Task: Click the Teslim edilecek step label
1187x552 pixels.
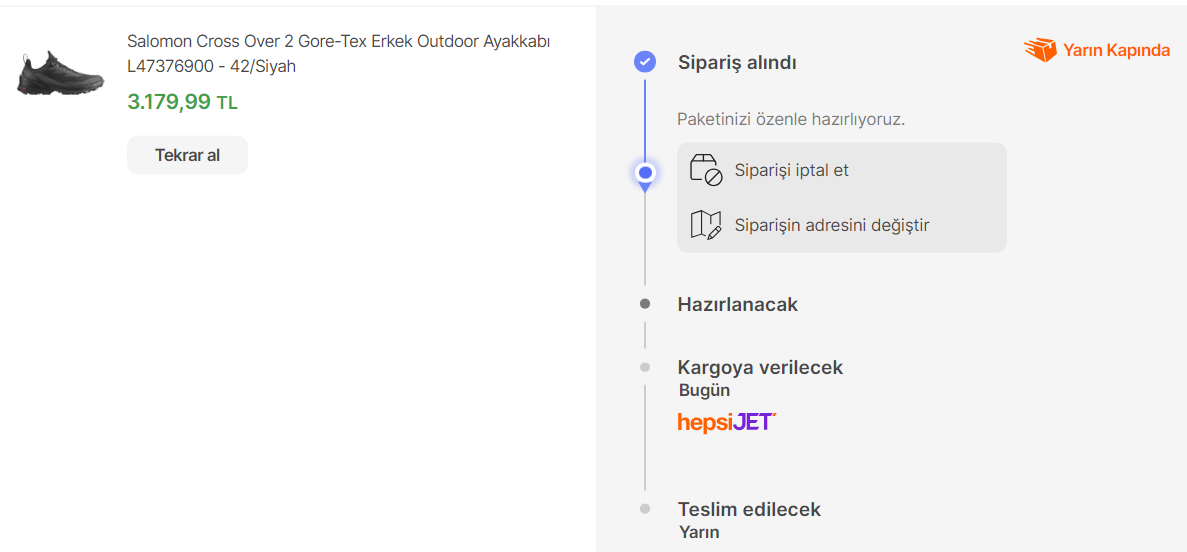Action: 749,509
